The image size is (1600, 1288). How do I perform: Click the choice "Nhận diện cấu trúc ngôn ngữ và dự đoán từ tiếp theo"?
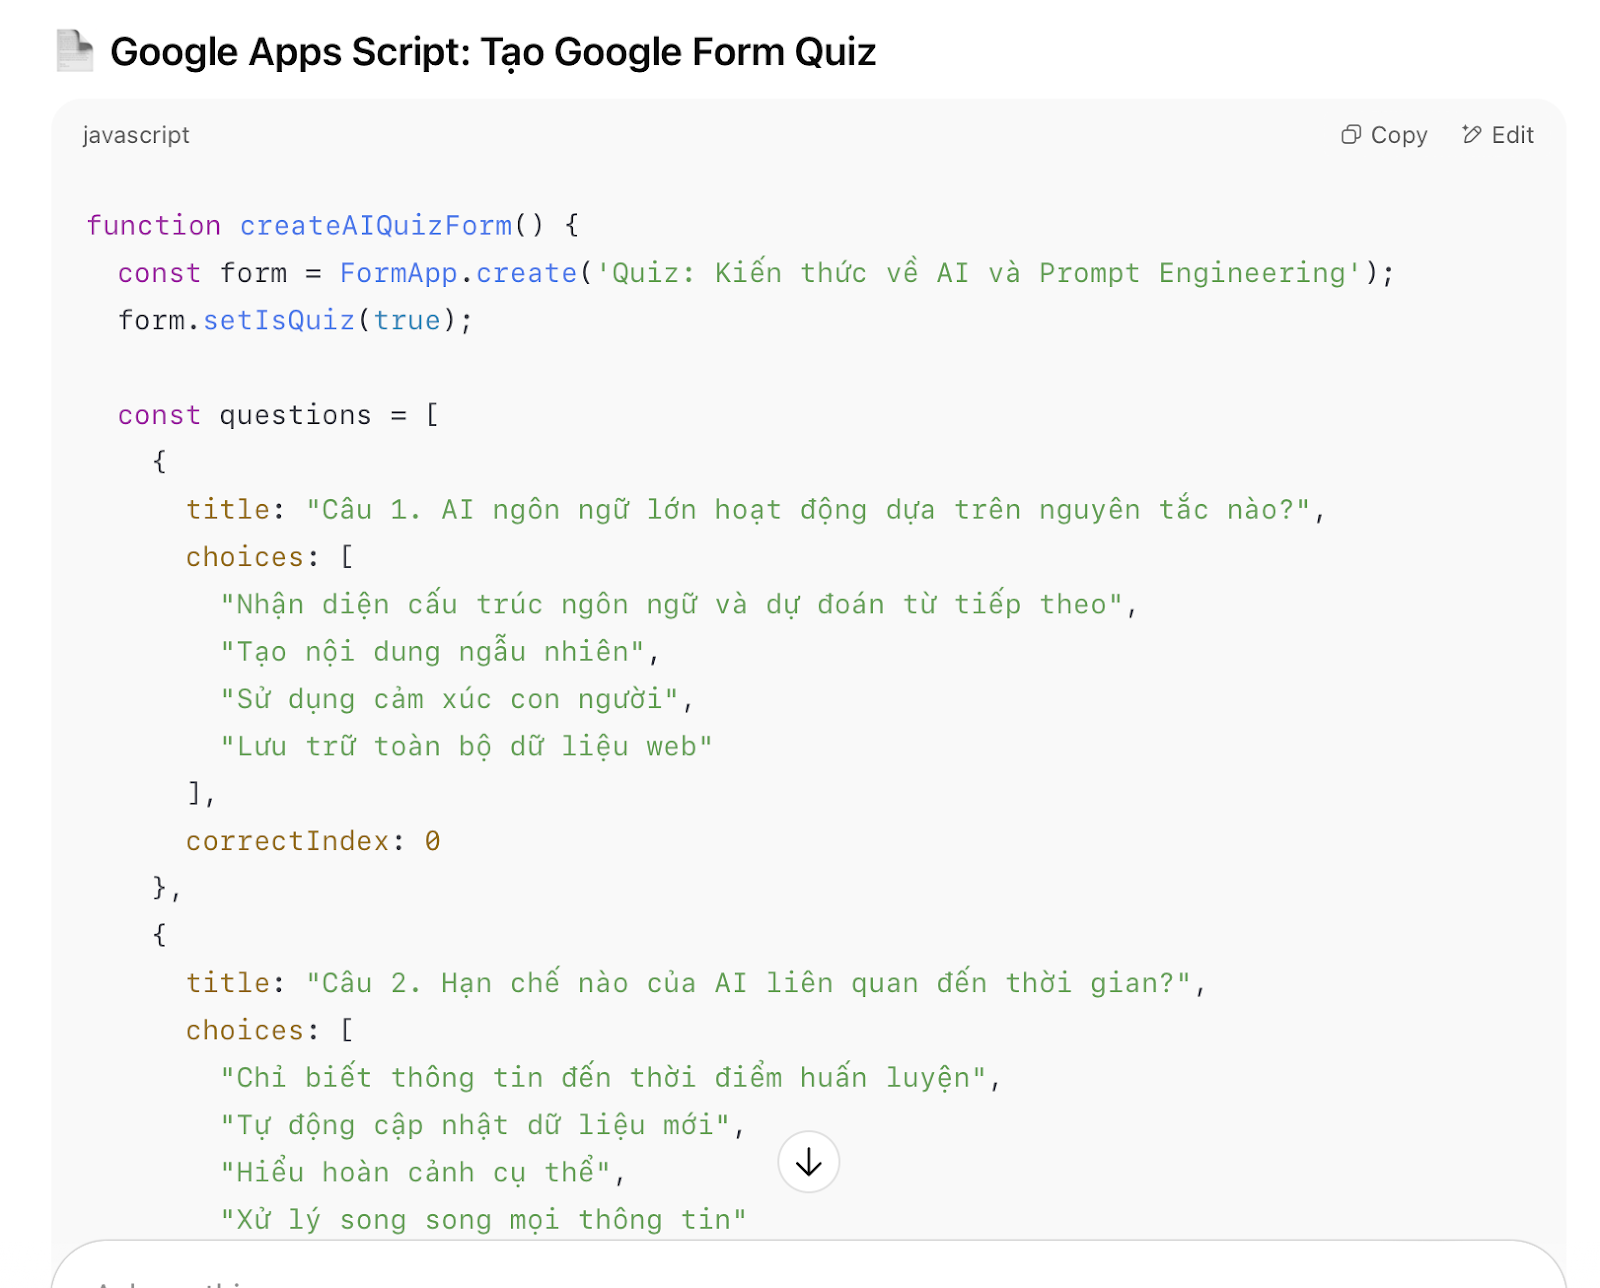tap(679, 604)
